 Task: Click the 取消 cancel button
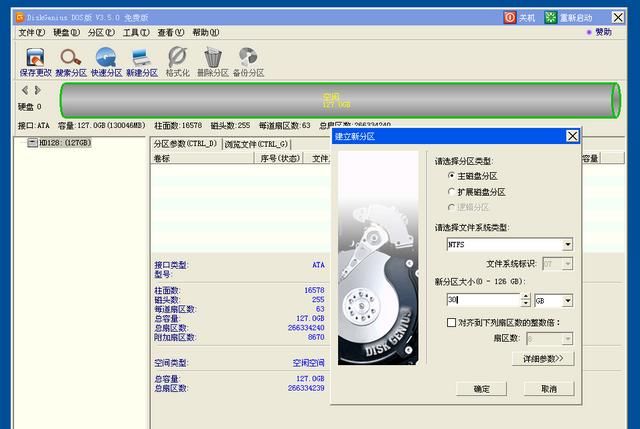pyautogui.click(x=549, y=389)
